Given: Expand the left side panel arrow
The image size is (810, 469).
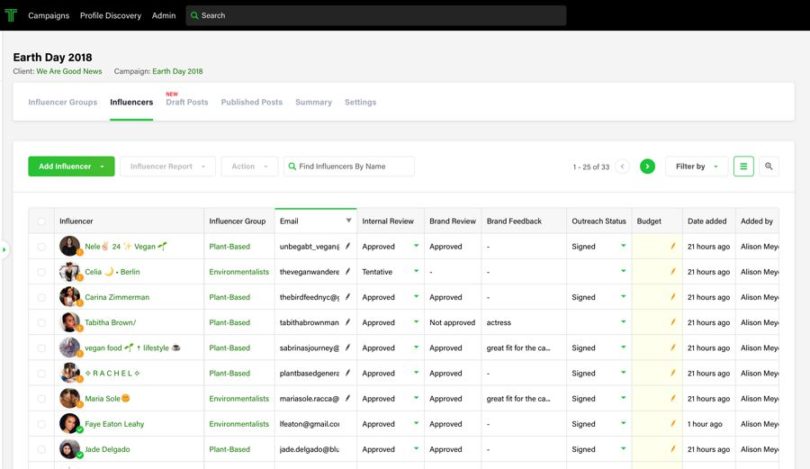Looking at the screenshot, I should click(4, 249).
